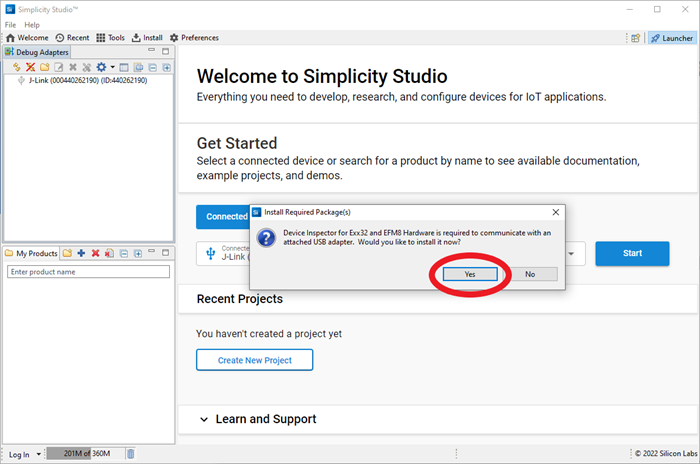This screenshot has width=700, height=464.
Task: Open the Recent items list
Action: pyautogui.click(x=72, y=38)
